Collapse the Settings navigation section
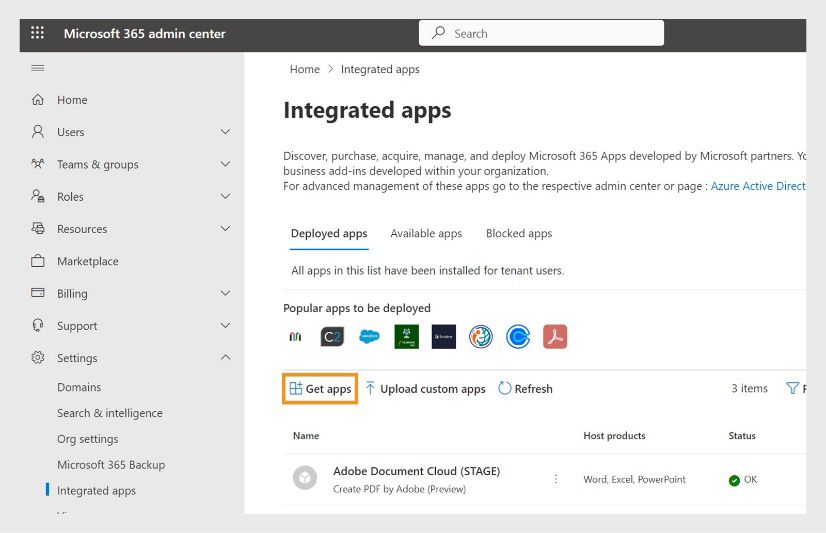Screen dimensions: 826x533 click(225, 357)
